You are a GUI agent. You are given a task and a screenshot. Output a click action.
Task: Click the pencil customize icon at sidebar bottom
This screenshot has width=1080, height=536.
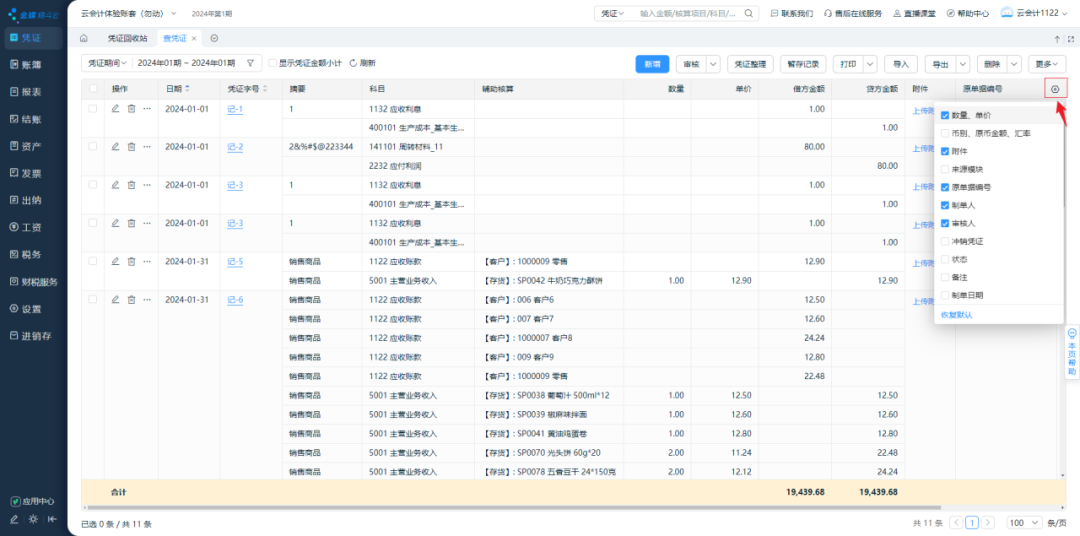click(x=14, y=519)
